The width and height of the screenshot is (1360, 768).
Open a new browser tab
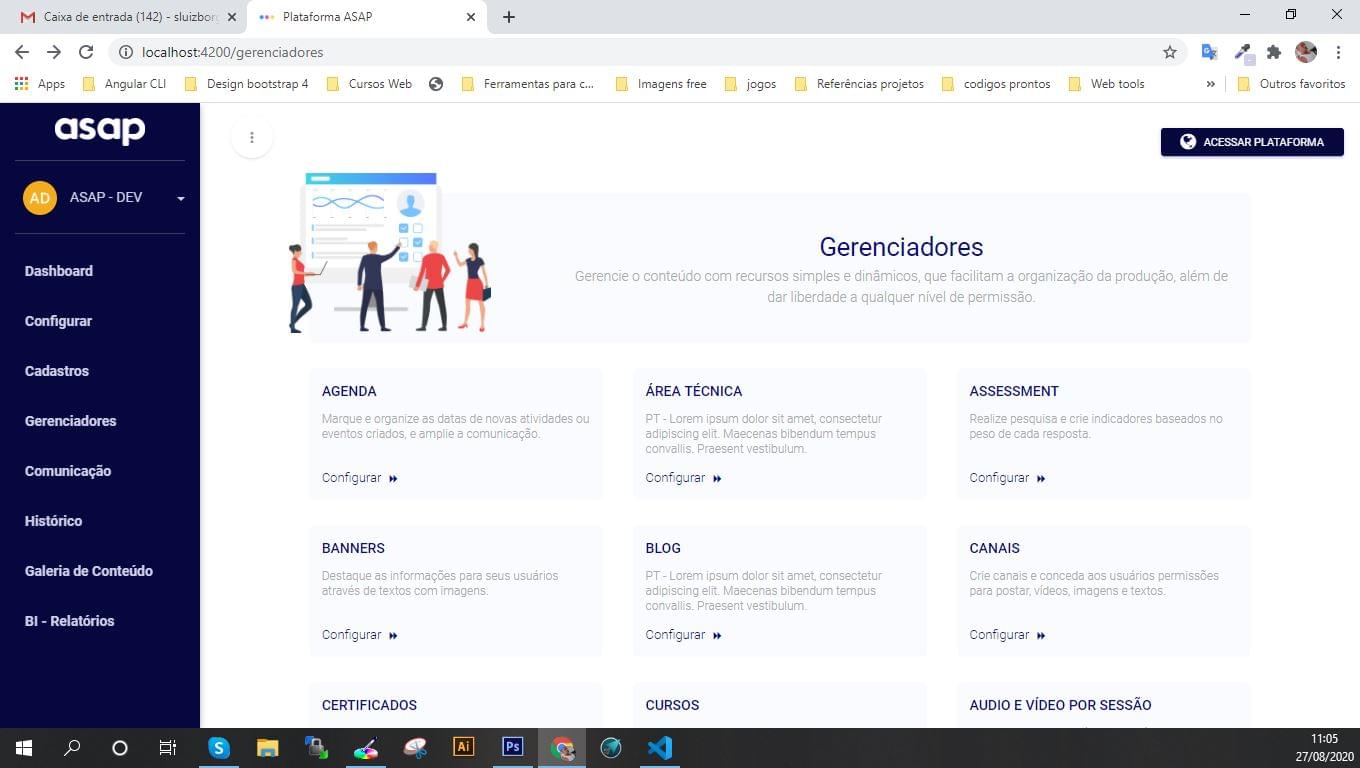[508, 17]
